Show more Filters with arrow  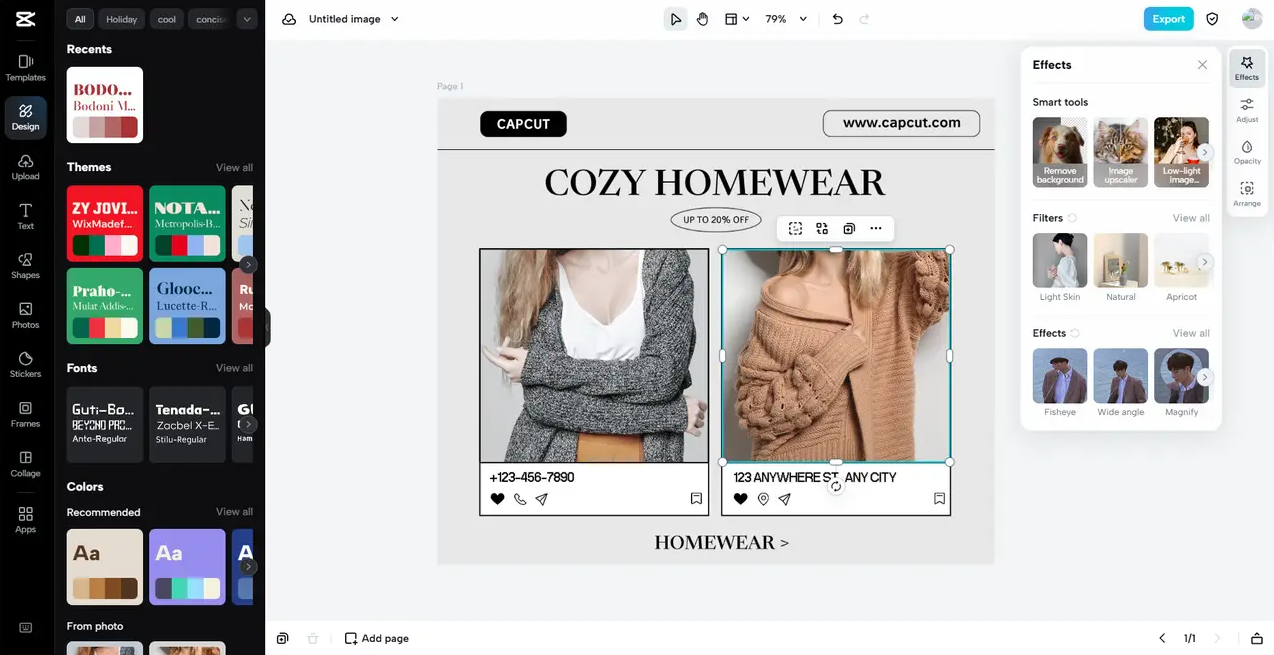1205,261
